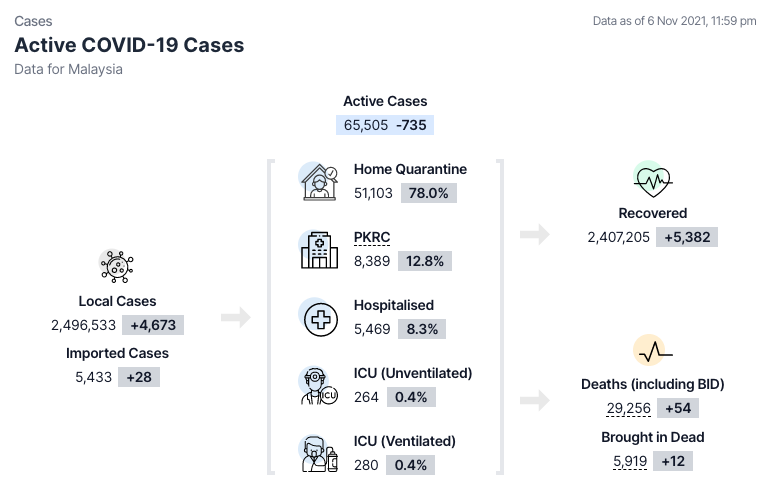
Task: Click the ICU Unventilated patient icon
Action: (319, 386)
